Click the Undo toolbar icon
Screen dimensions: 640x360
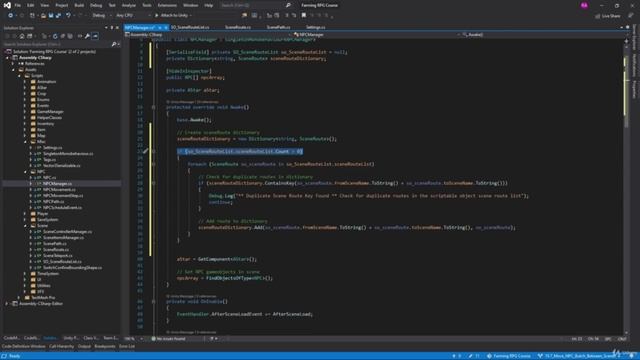[x=68, y=16]
